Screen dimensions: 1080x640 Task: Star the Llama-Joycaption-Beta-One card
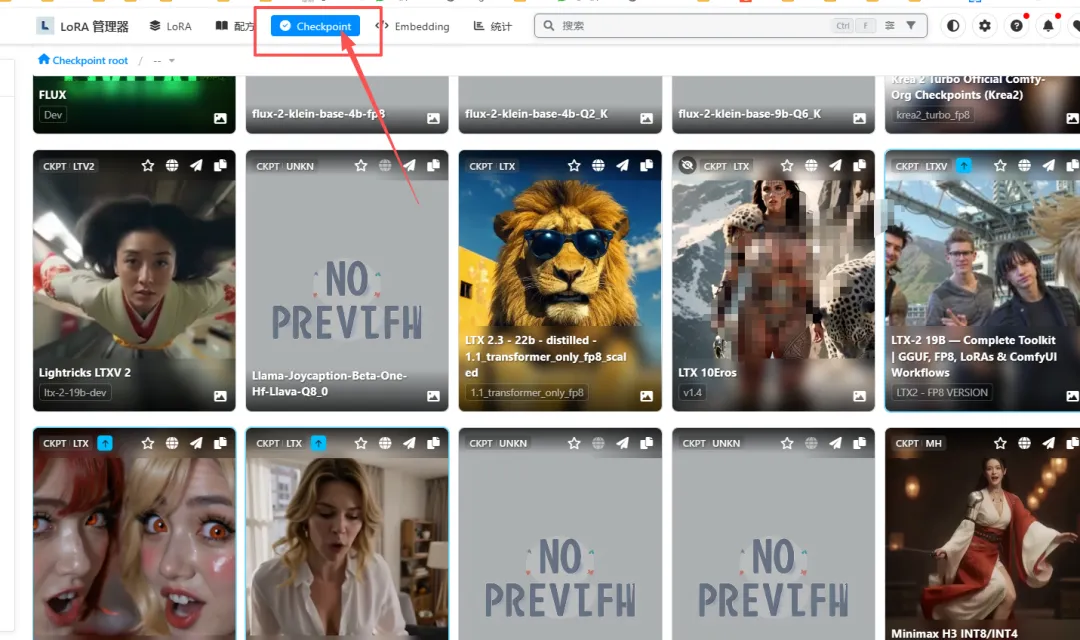click(361, 165)
